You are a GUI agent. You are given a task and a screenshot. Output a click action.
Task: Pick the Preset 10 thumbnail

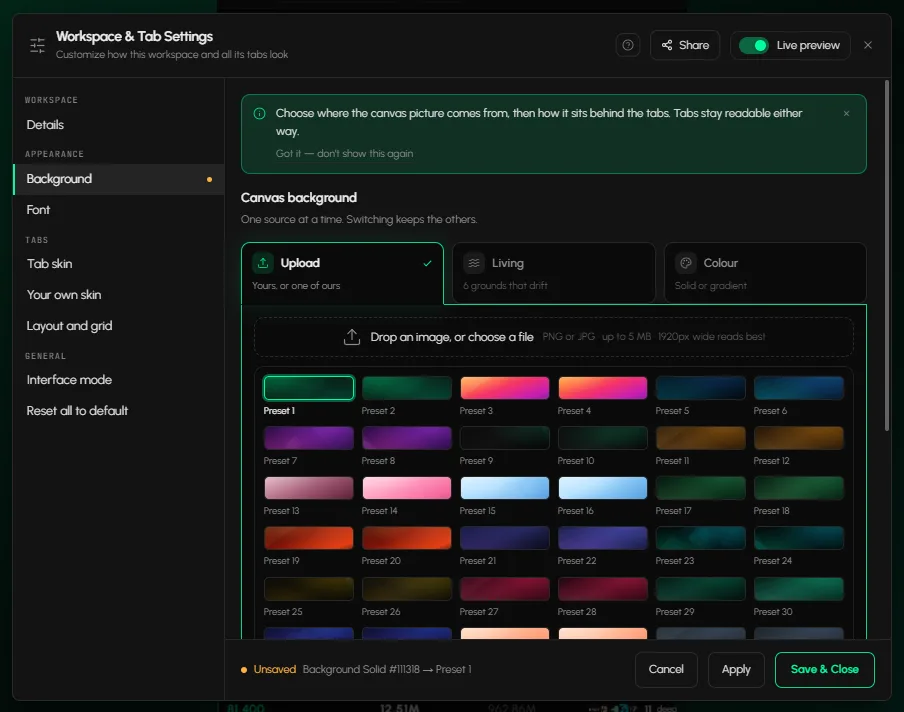click(x=603, y=438)
